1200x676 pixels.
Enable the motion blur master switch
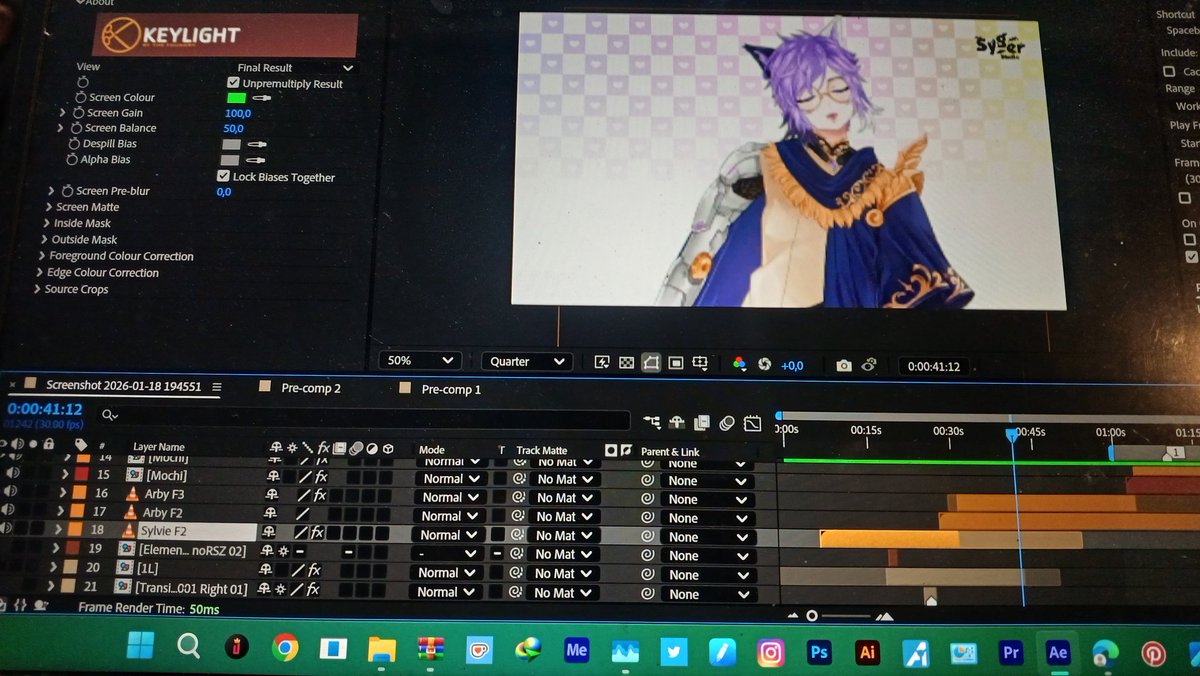[x=727, y=422]
